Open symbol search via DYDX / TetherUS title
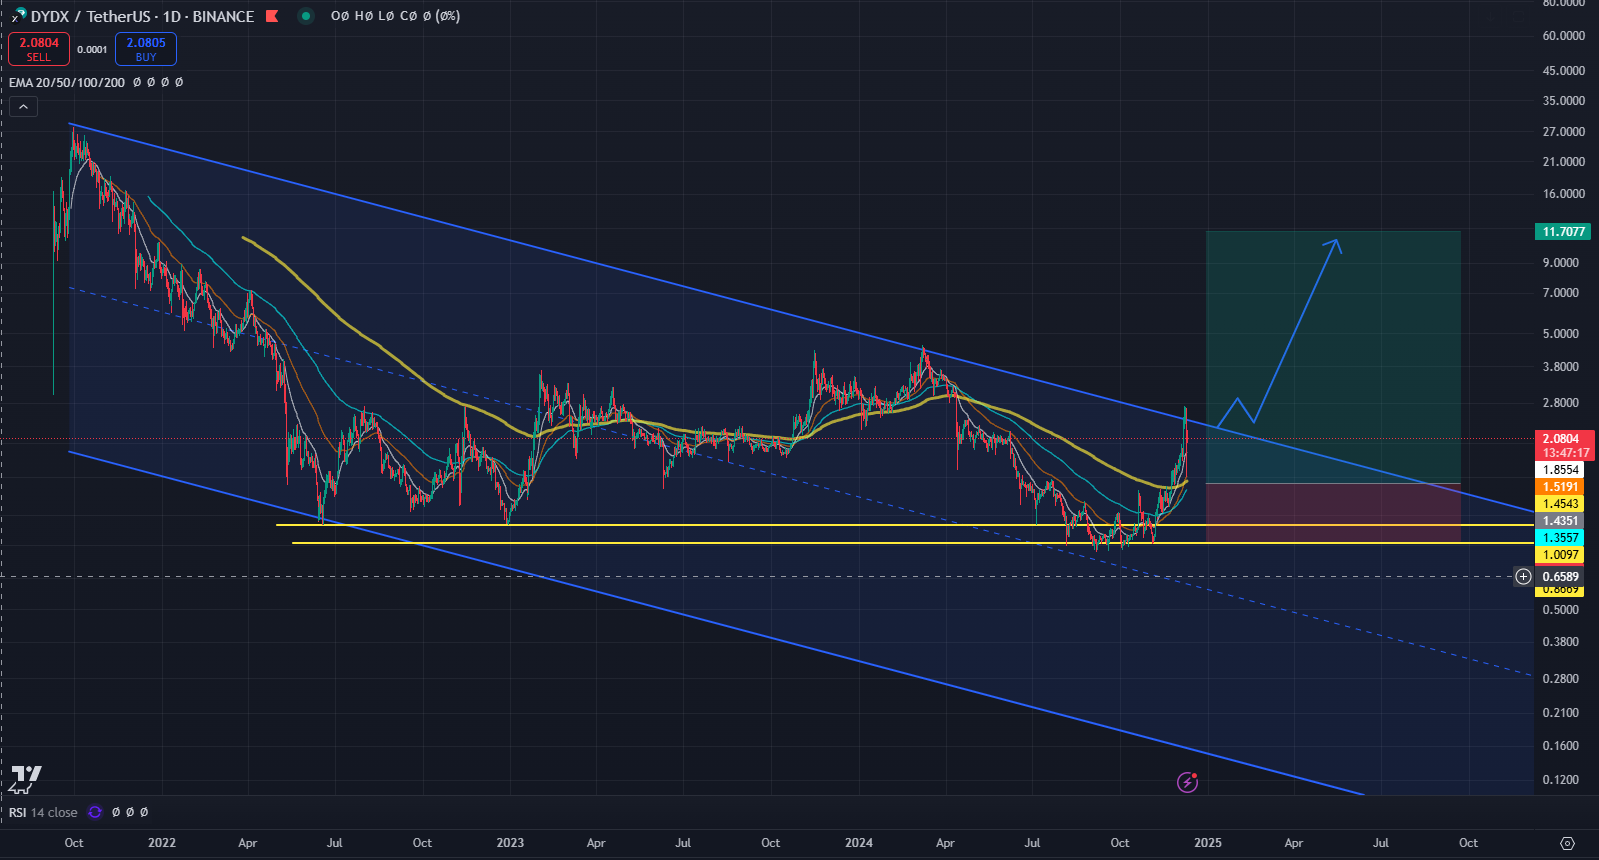Image resolution: width=1599 pixels, height=860 pixels. [x=92, y=16]
